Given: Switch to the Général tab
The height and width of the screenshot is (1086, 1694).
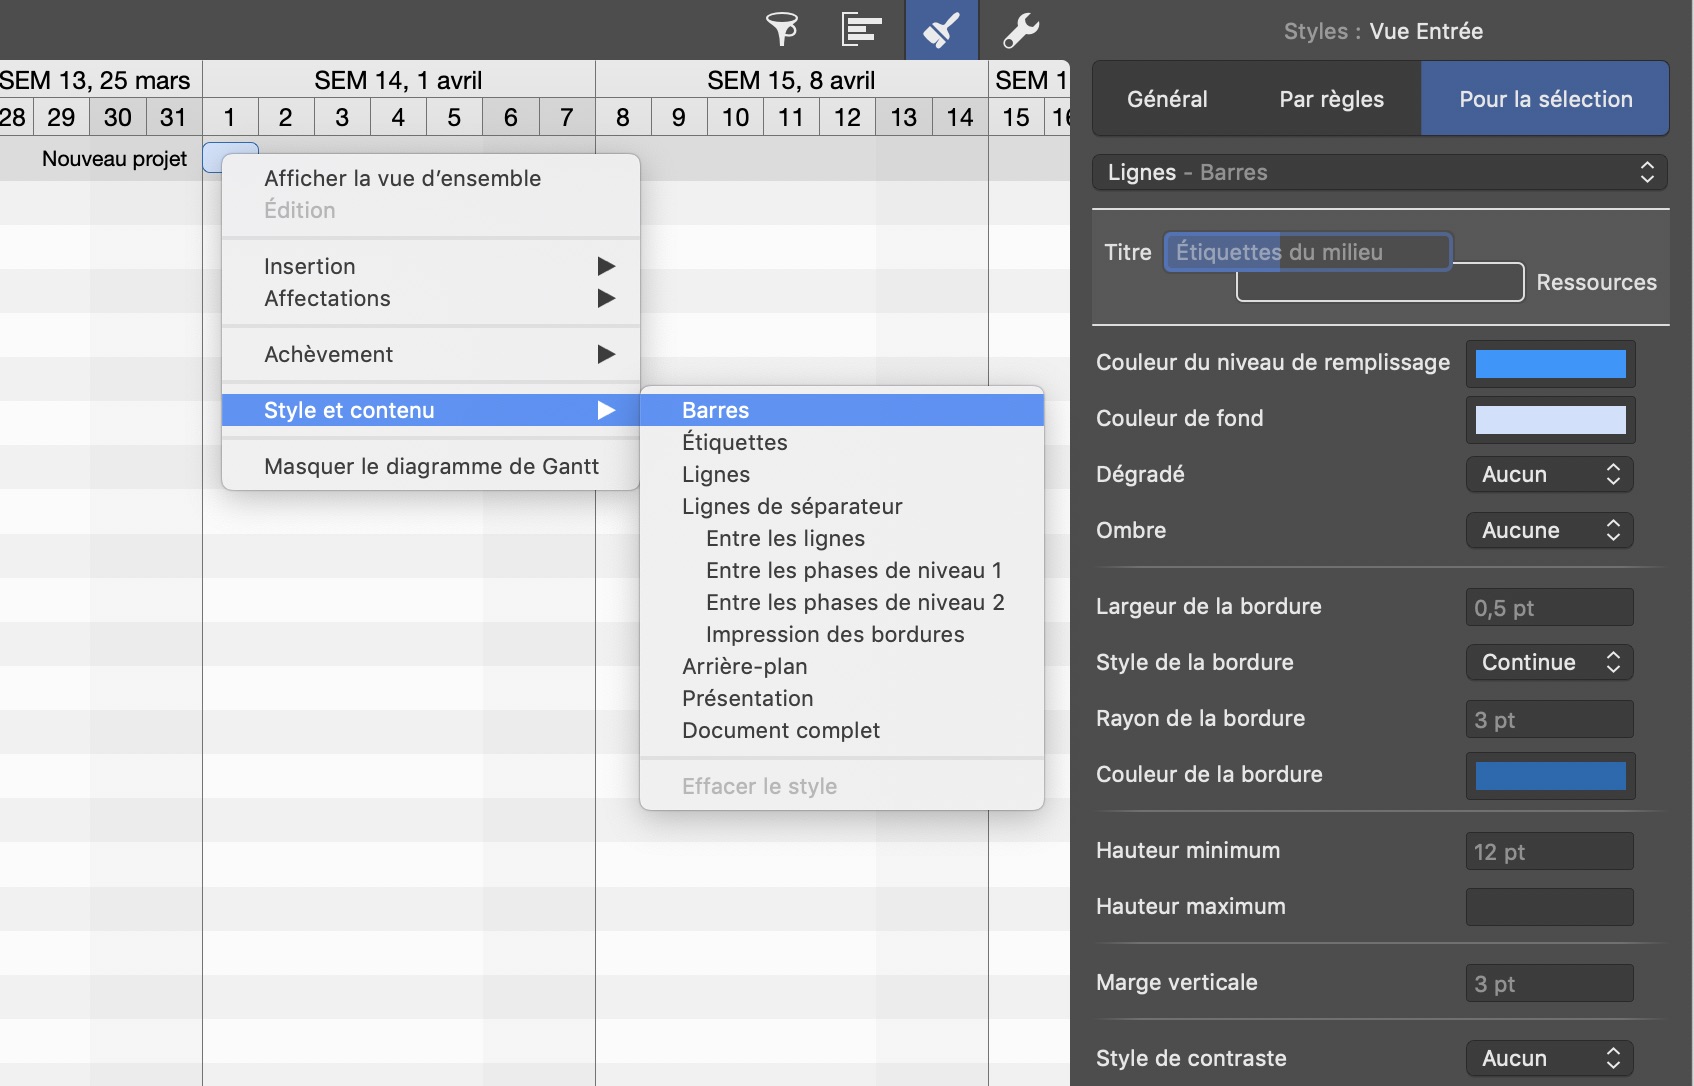Looking at the screenshot, I should click(1167, 99).
